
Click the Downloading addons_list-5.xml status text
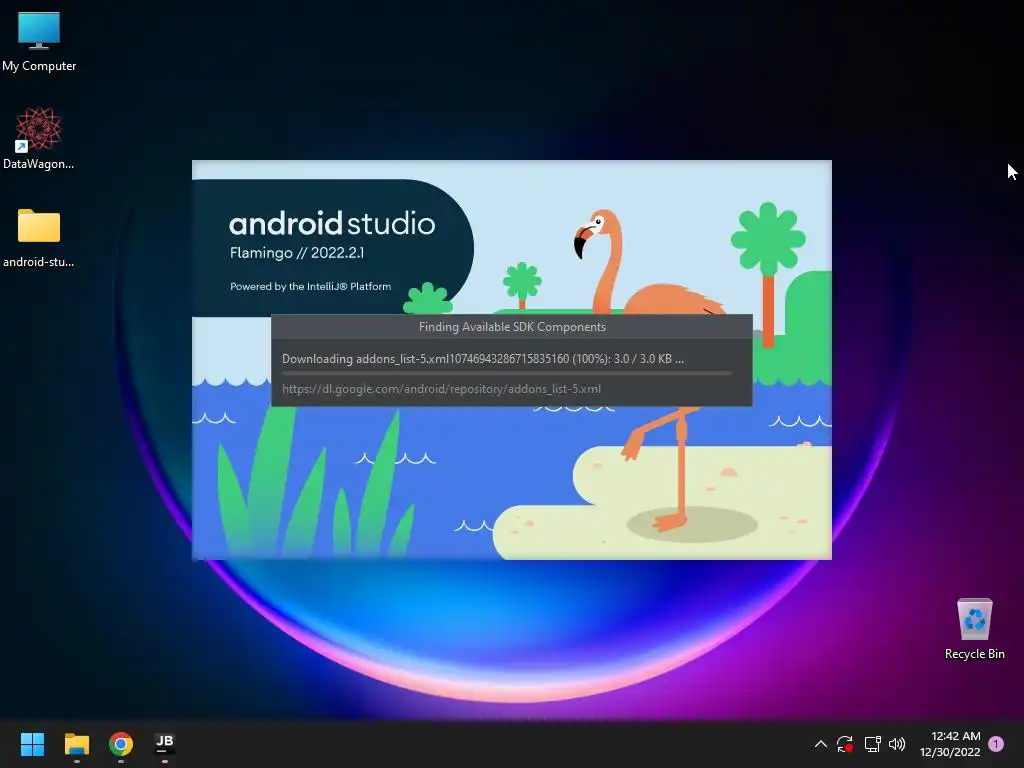tap(483, 359)
